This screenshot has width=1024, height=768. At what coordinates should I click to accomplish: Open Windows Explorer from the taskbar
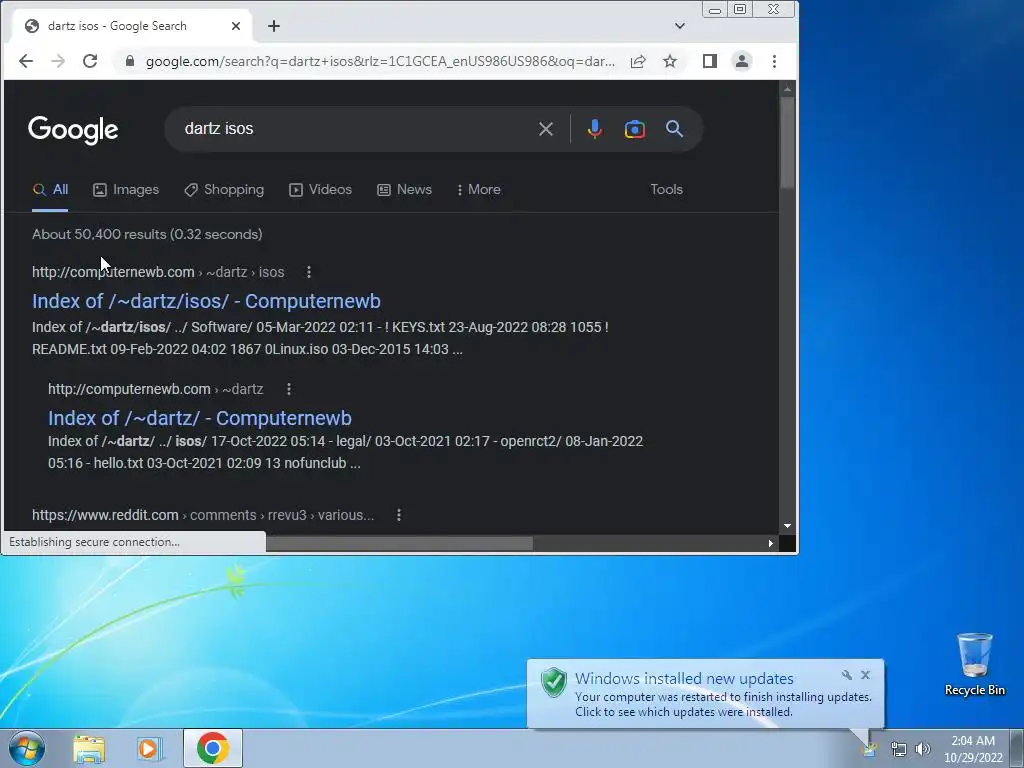pyautogui.click(x=89, y=748)
